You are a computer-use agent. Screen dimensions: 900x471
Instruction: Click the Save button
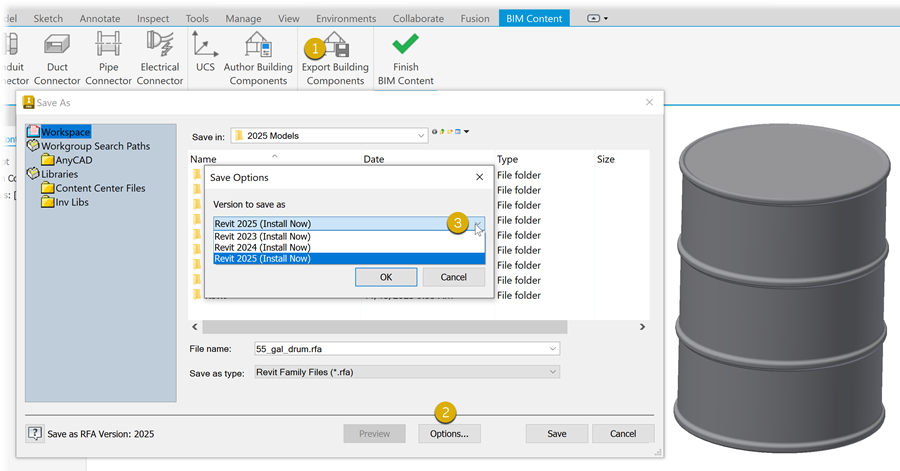(557, 434)
